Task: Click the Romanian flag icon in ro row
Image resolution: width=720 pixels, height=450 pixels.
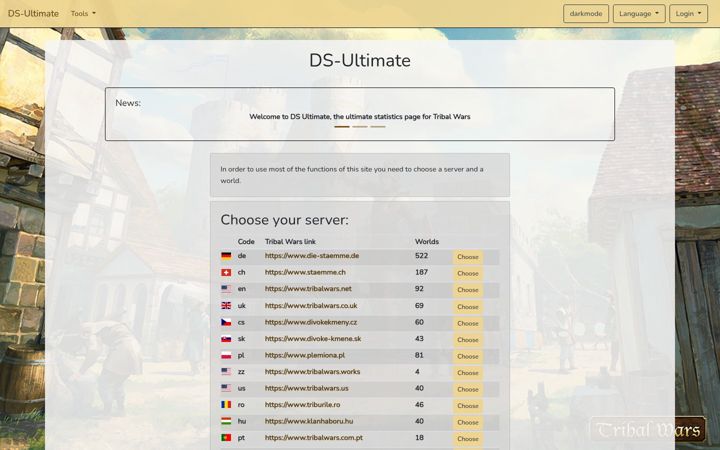Action: point(226,405)
